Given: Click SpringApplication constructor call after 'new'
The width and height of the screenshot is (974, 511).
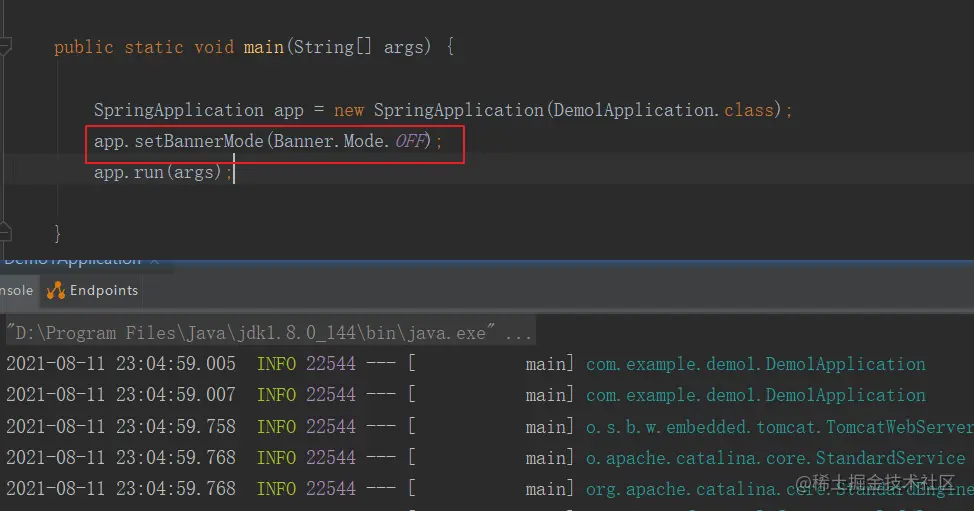Looking at the screenshot, I should point(458,111).
